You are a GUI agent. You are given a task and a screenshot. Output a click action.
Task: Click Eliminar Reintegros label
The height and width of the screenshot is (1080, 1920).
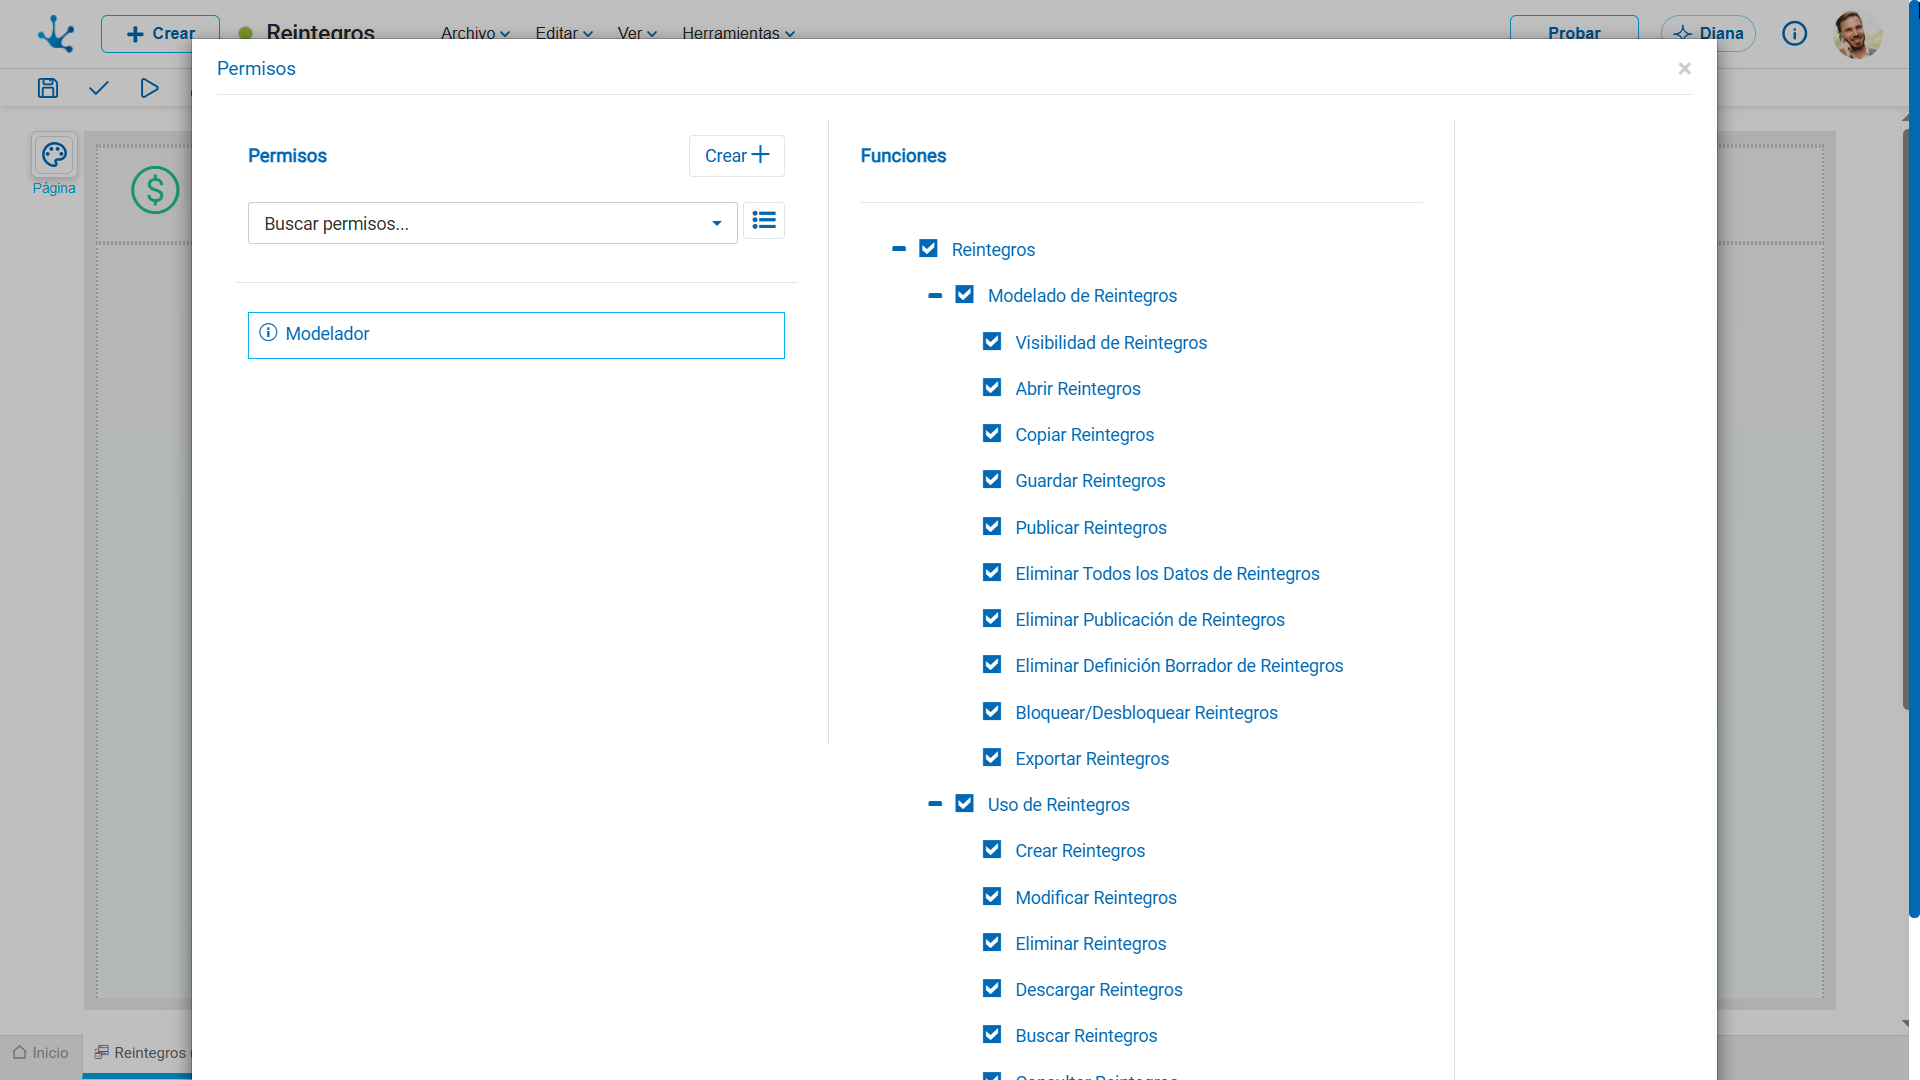click(x=1091, y=943)
